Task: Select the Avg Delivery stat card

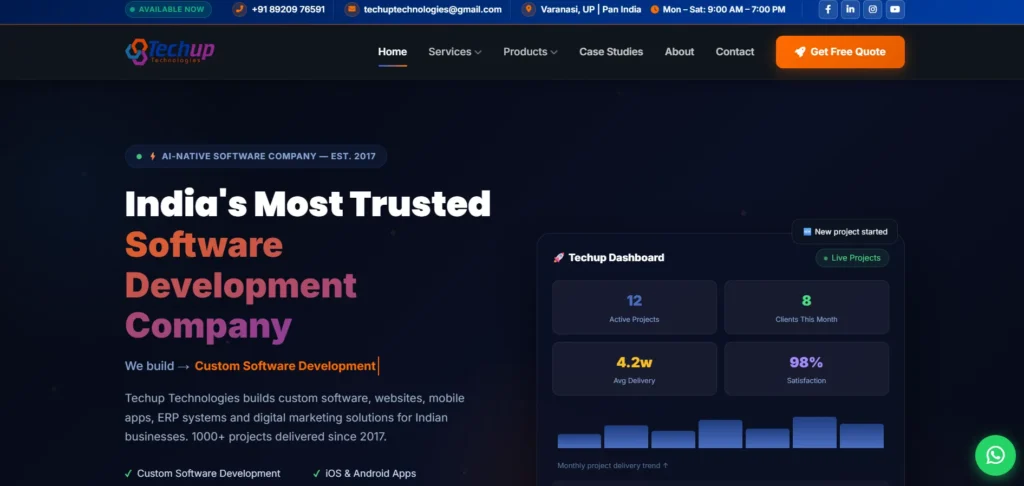Action: [634, 369]
